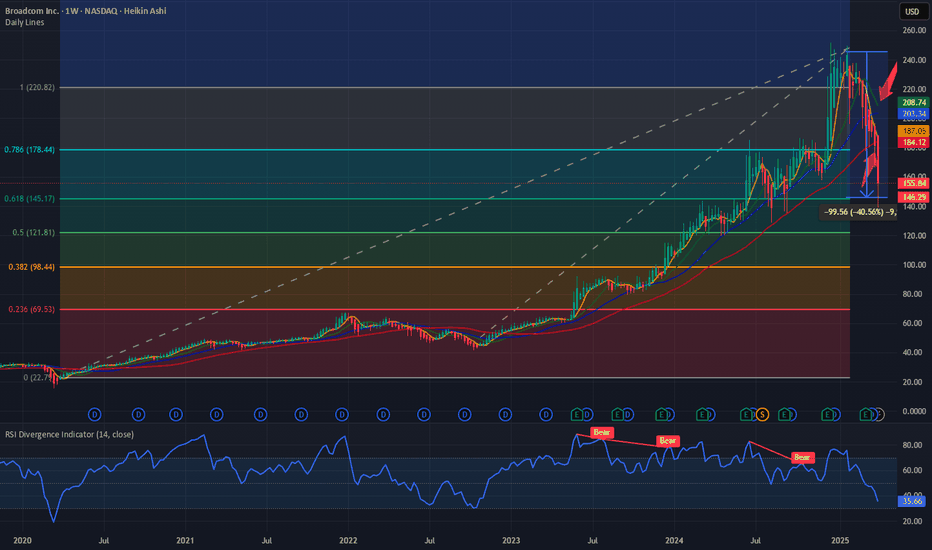Click the measurement tooltip −99.56 (−40.56%)

858,212
